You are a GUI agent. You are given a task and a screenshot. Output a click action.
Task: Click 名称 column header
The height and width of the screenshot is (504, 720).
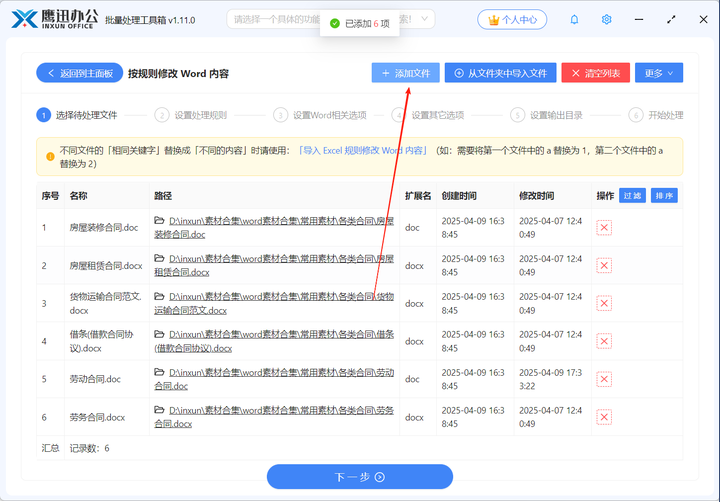click(x=79, y=196)
